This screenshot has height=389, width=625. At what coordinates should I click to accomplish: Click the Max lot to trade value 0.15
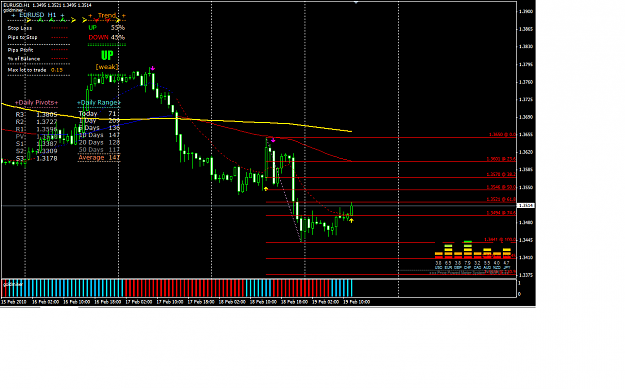click(x=57, y=70)
